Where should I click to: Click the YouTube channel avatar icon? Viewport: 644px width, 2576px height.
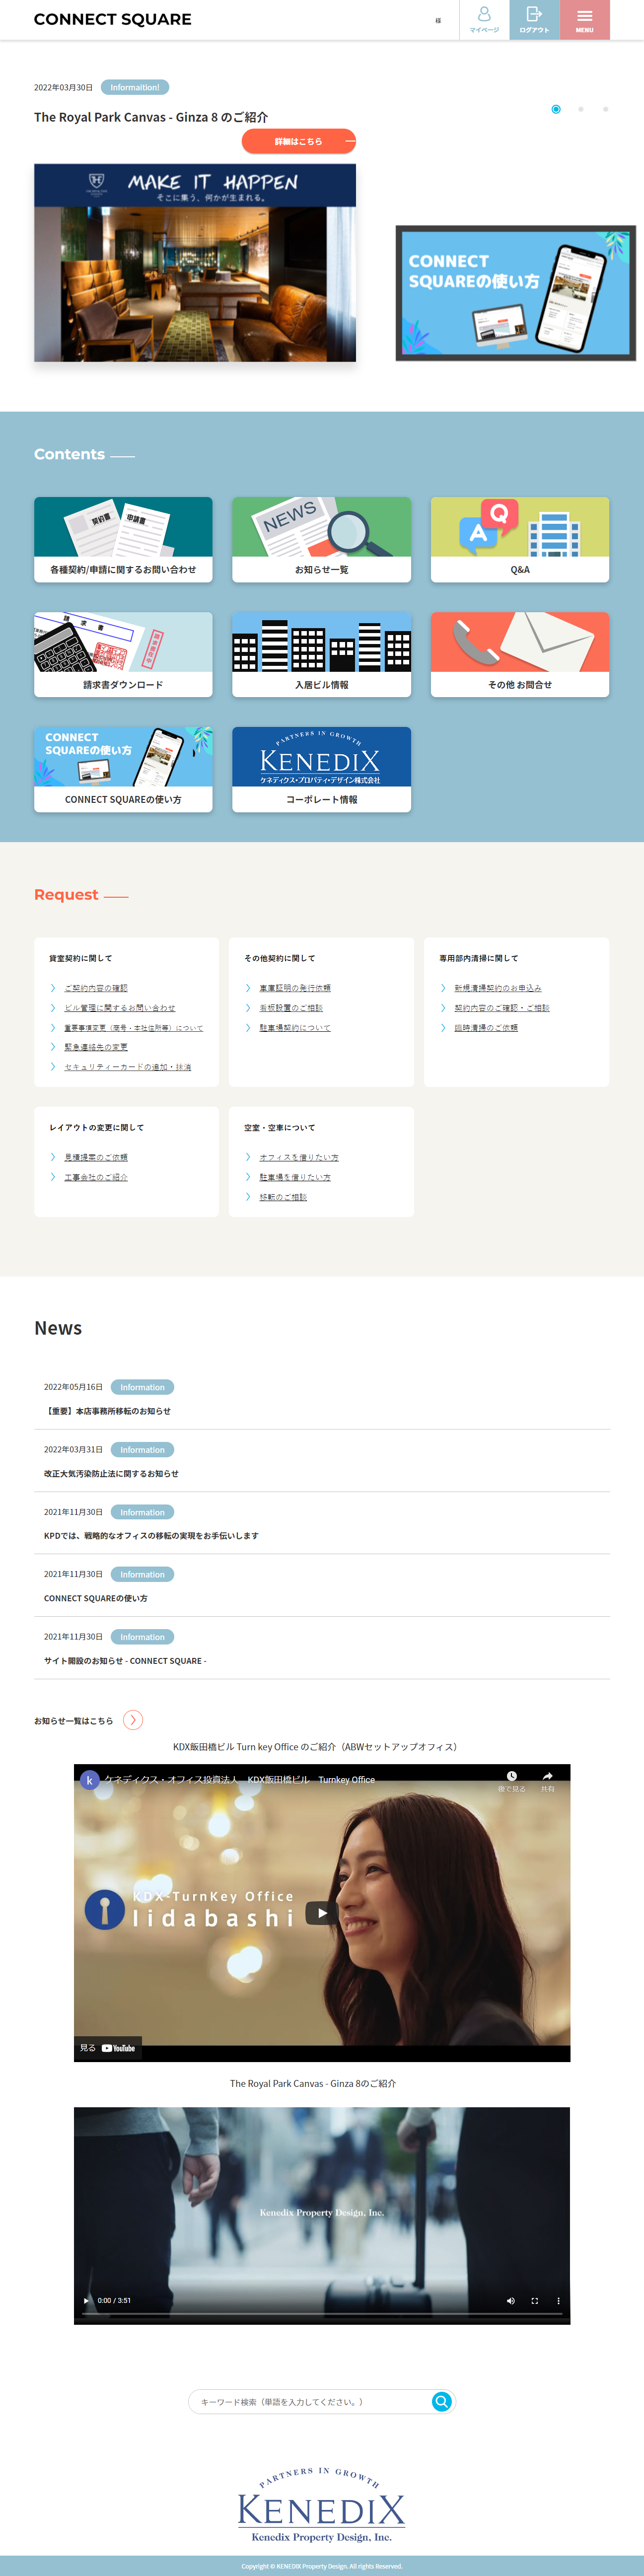tap(89, 1780)
